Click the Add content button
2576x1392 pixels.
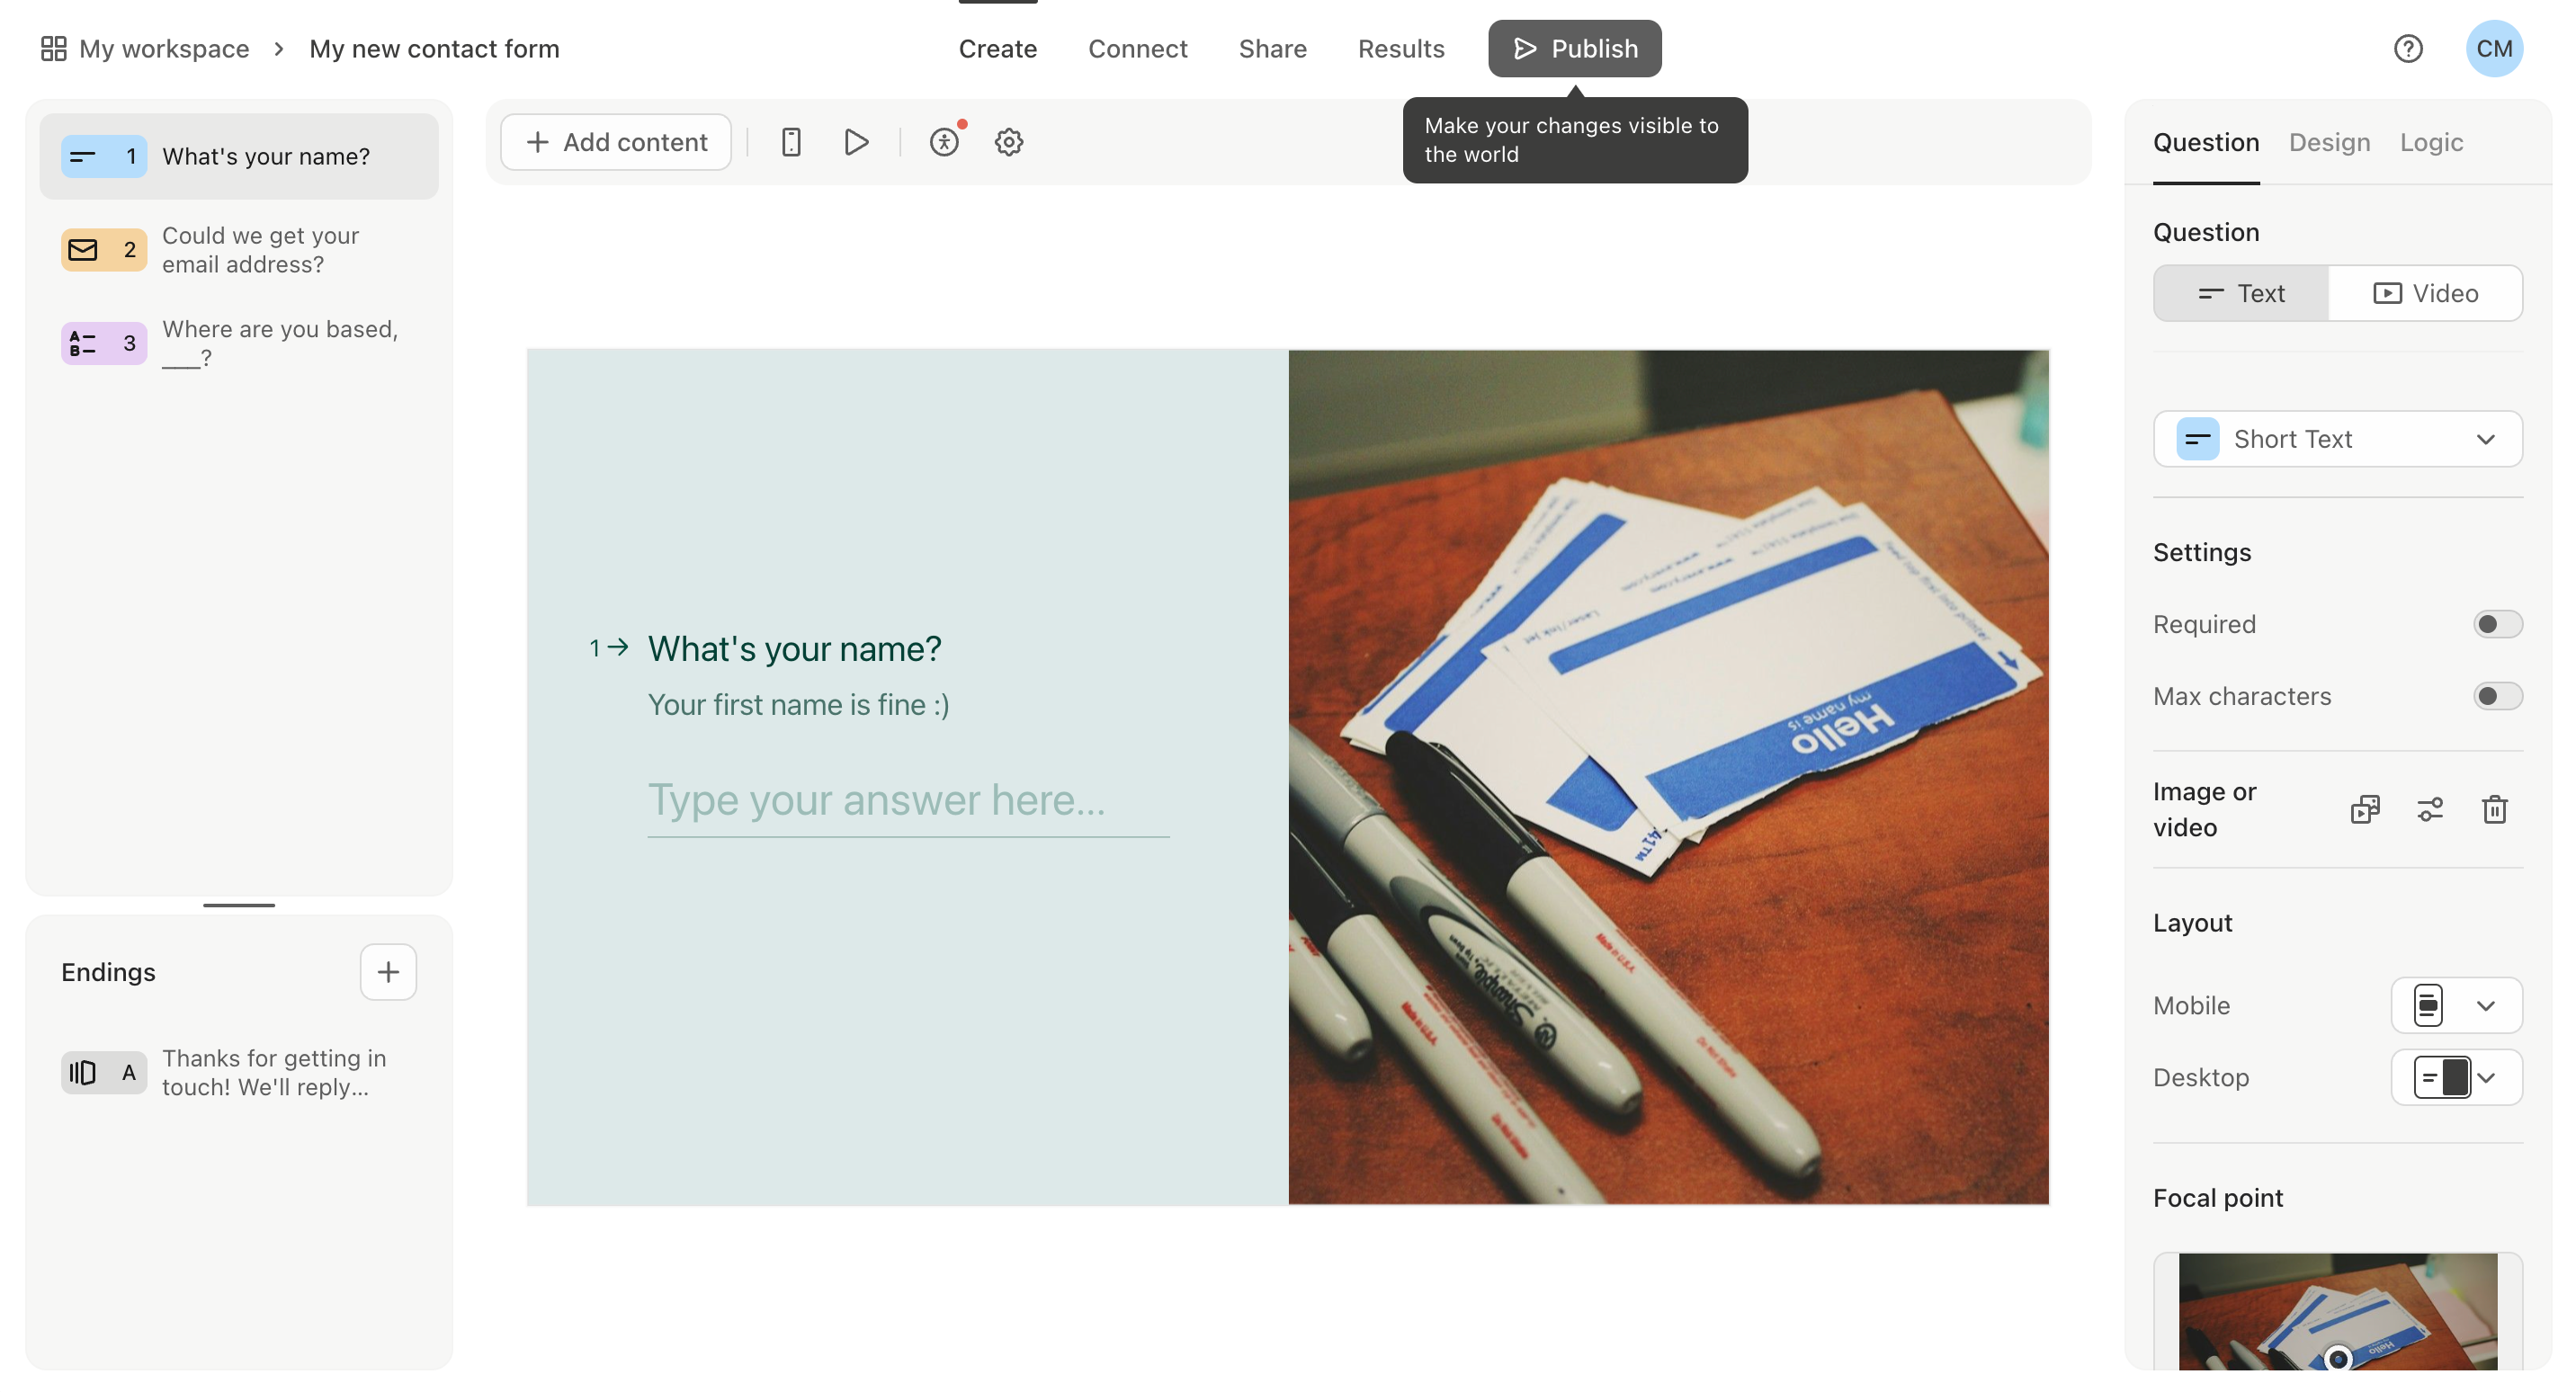[x=616, y=142]
